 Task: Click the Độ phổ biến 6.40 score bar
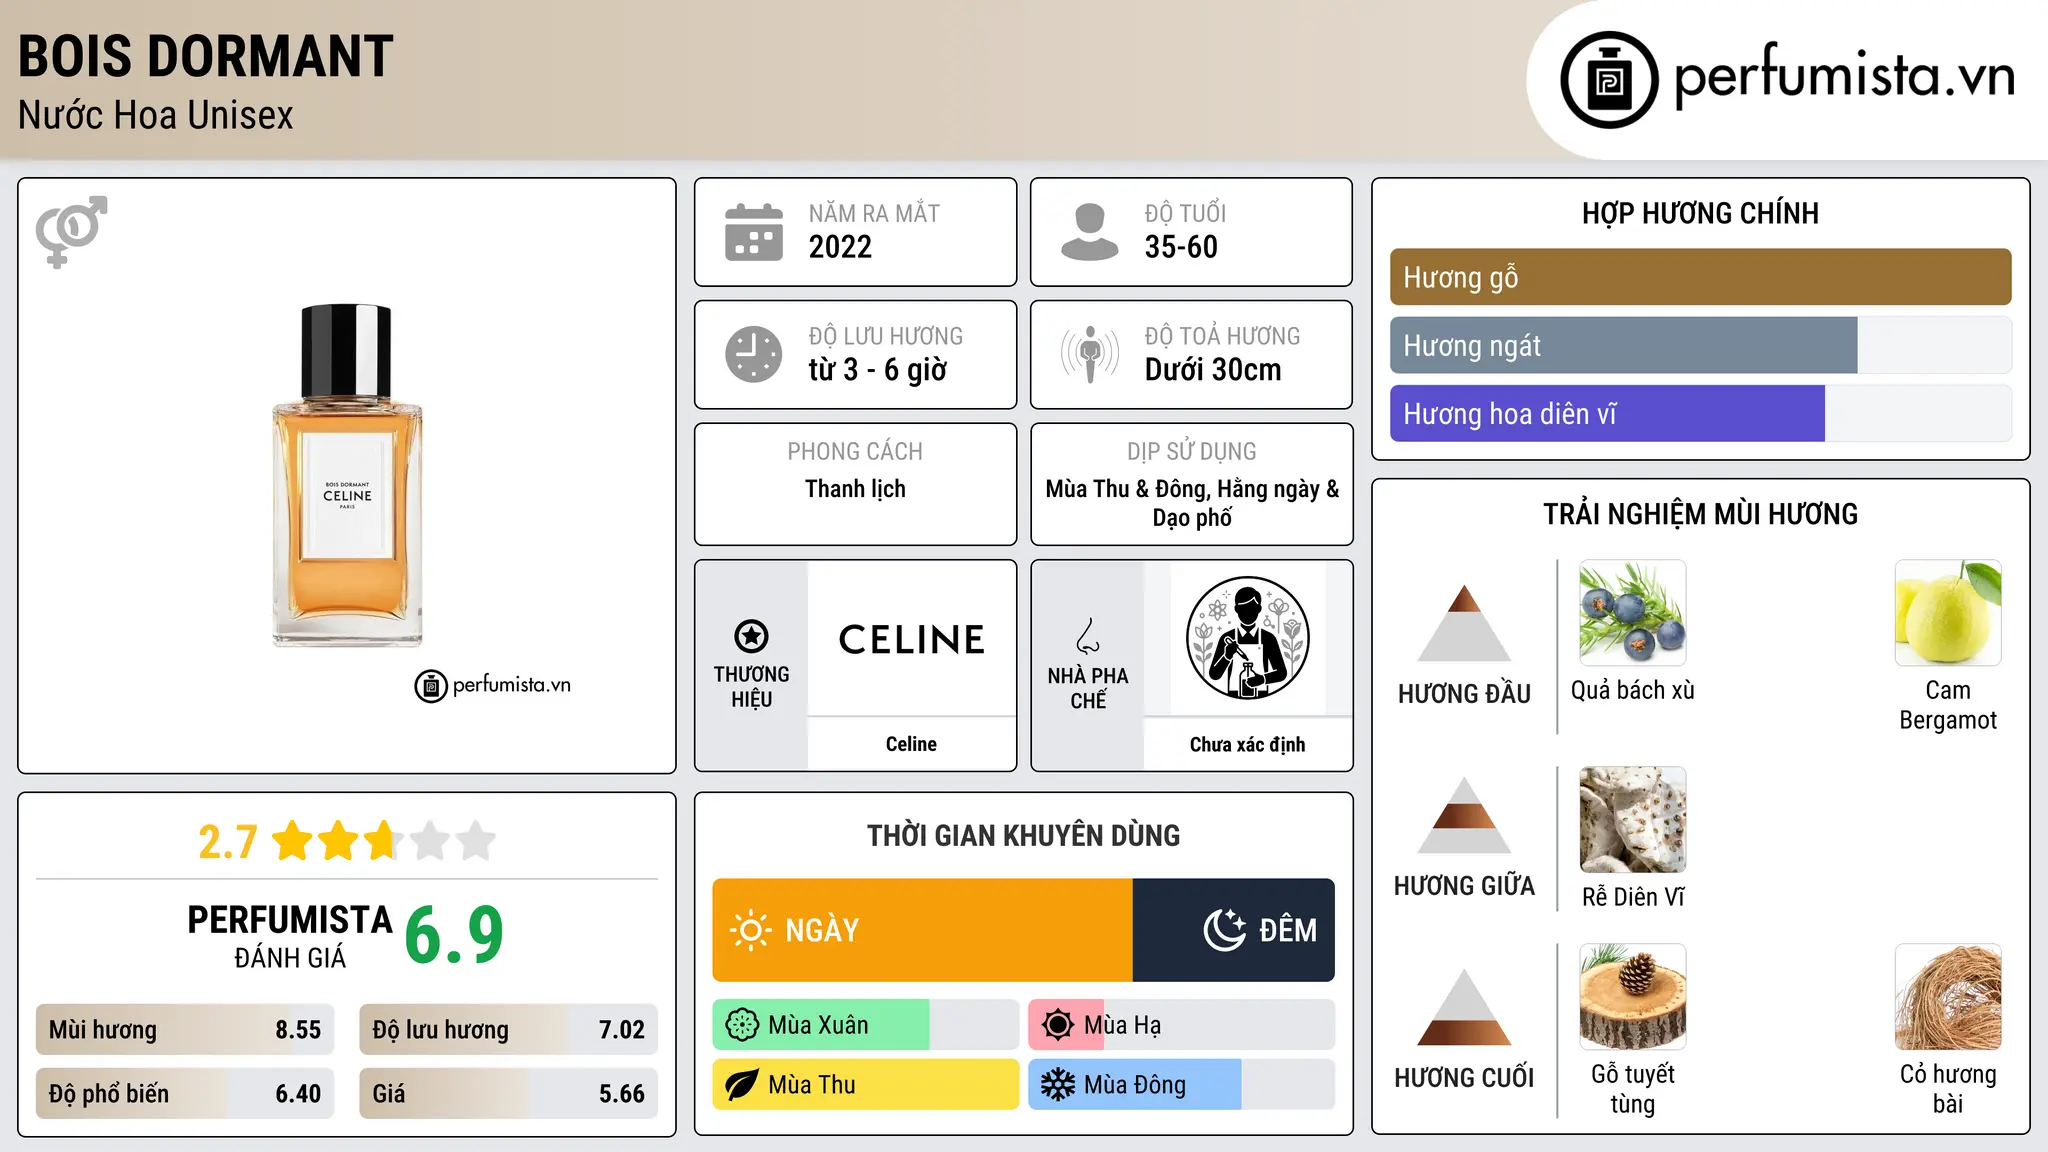pos(185,1094)
